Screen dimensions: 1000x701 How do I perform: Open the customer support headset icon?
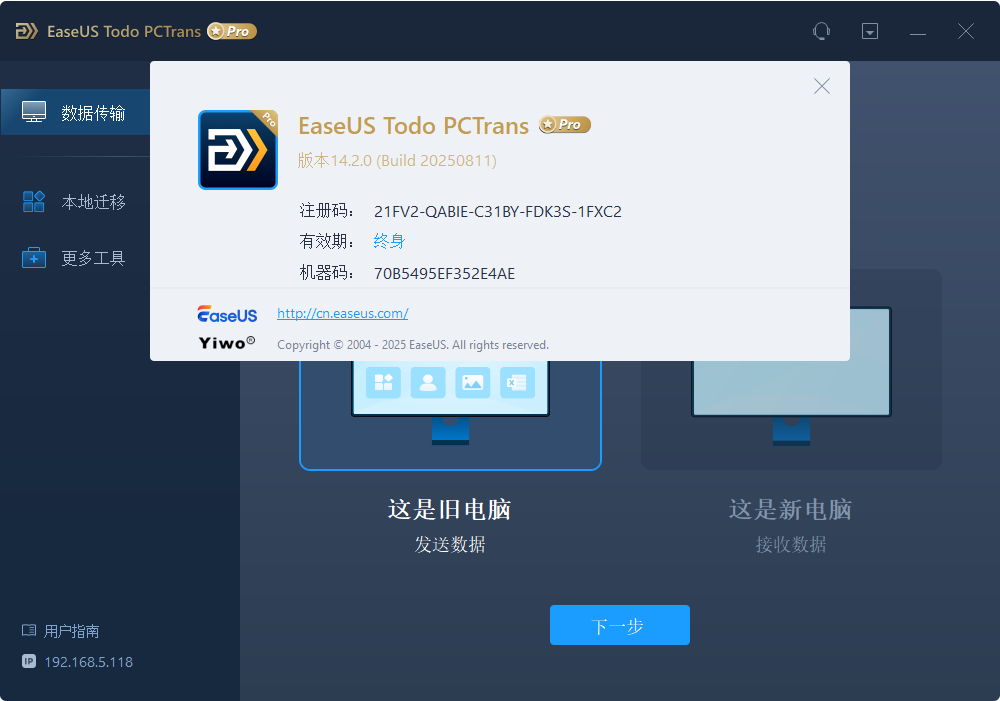click(x=821, y=31)
